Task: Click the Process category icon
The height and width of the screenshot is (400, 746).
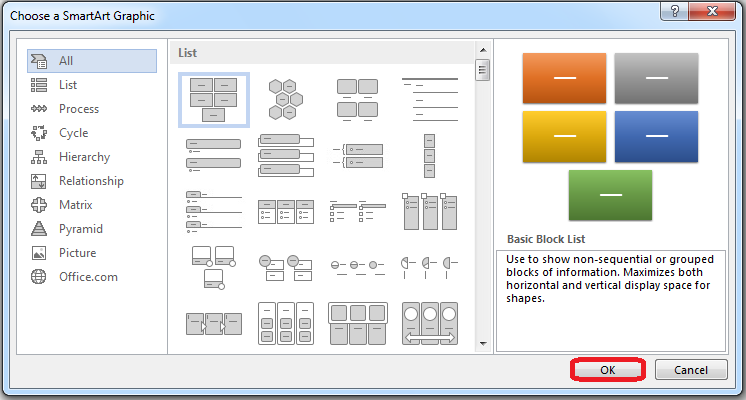Action: click(39, 109)
